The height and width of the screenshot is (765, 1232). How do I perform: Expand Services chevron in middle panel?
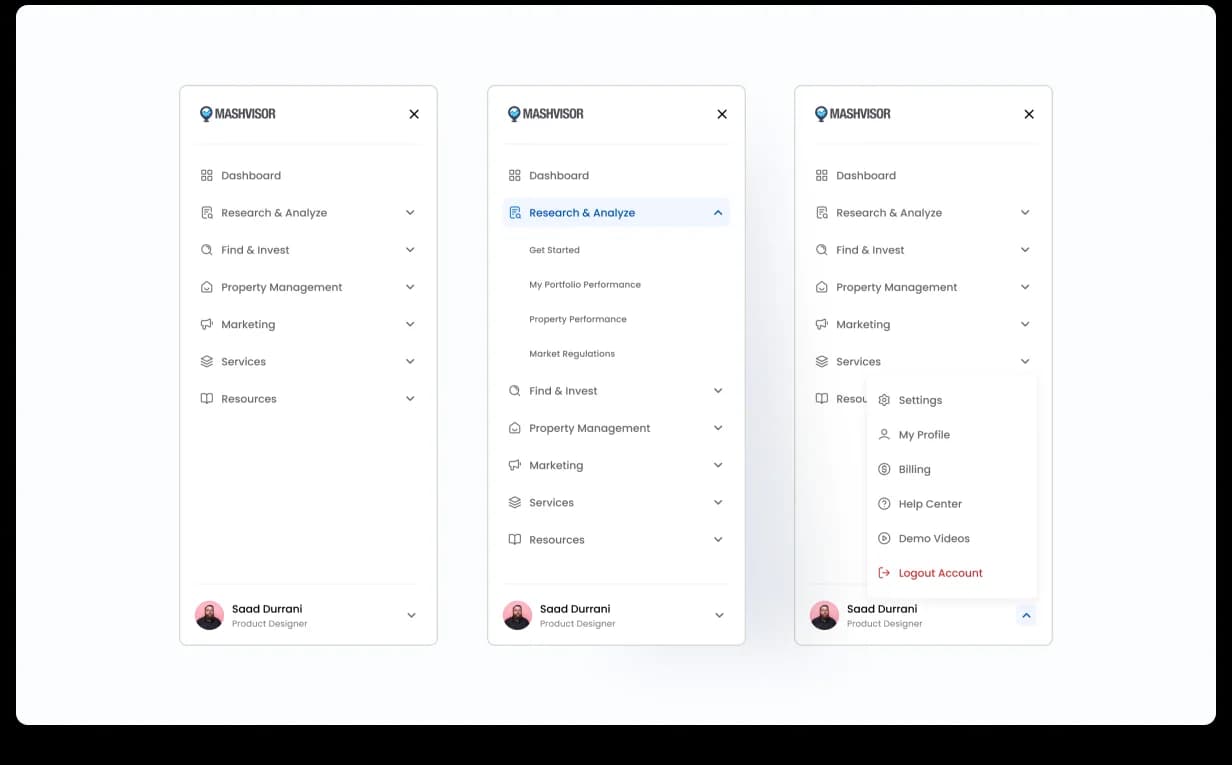718,502
